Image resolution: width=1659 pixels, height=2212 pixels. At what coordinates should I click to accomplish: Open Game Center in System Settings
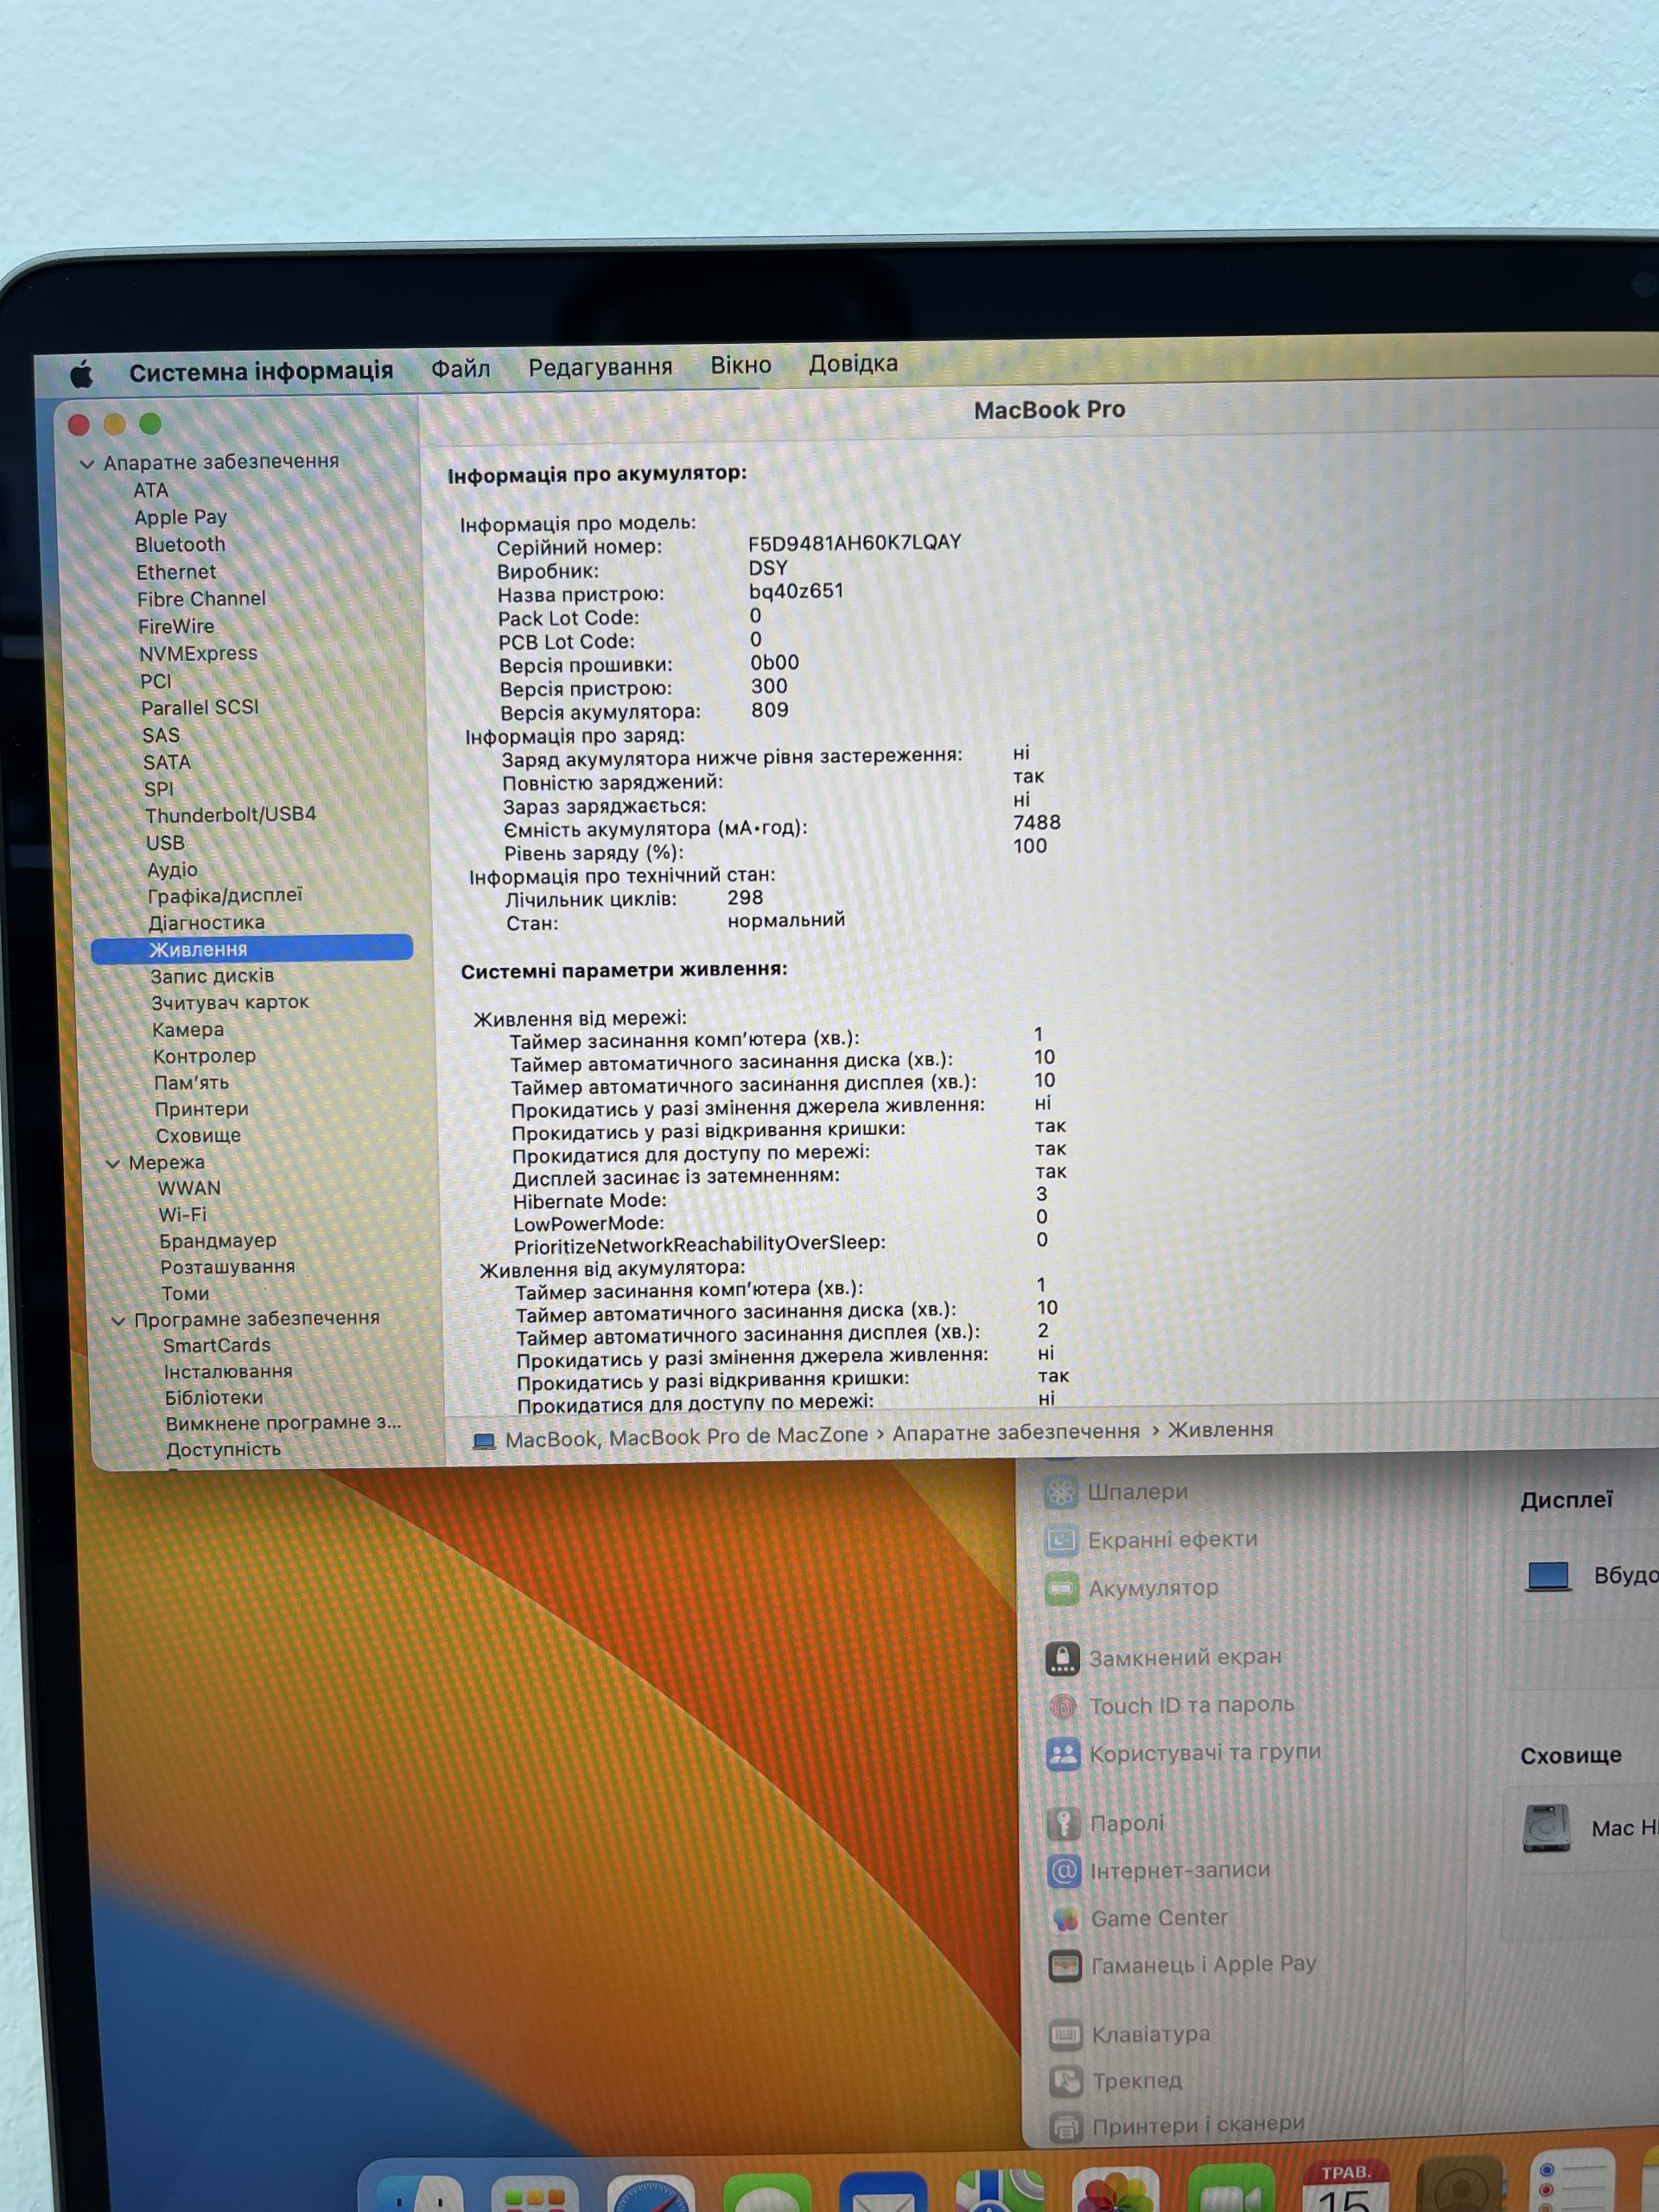click(x=1159, y=1918)
